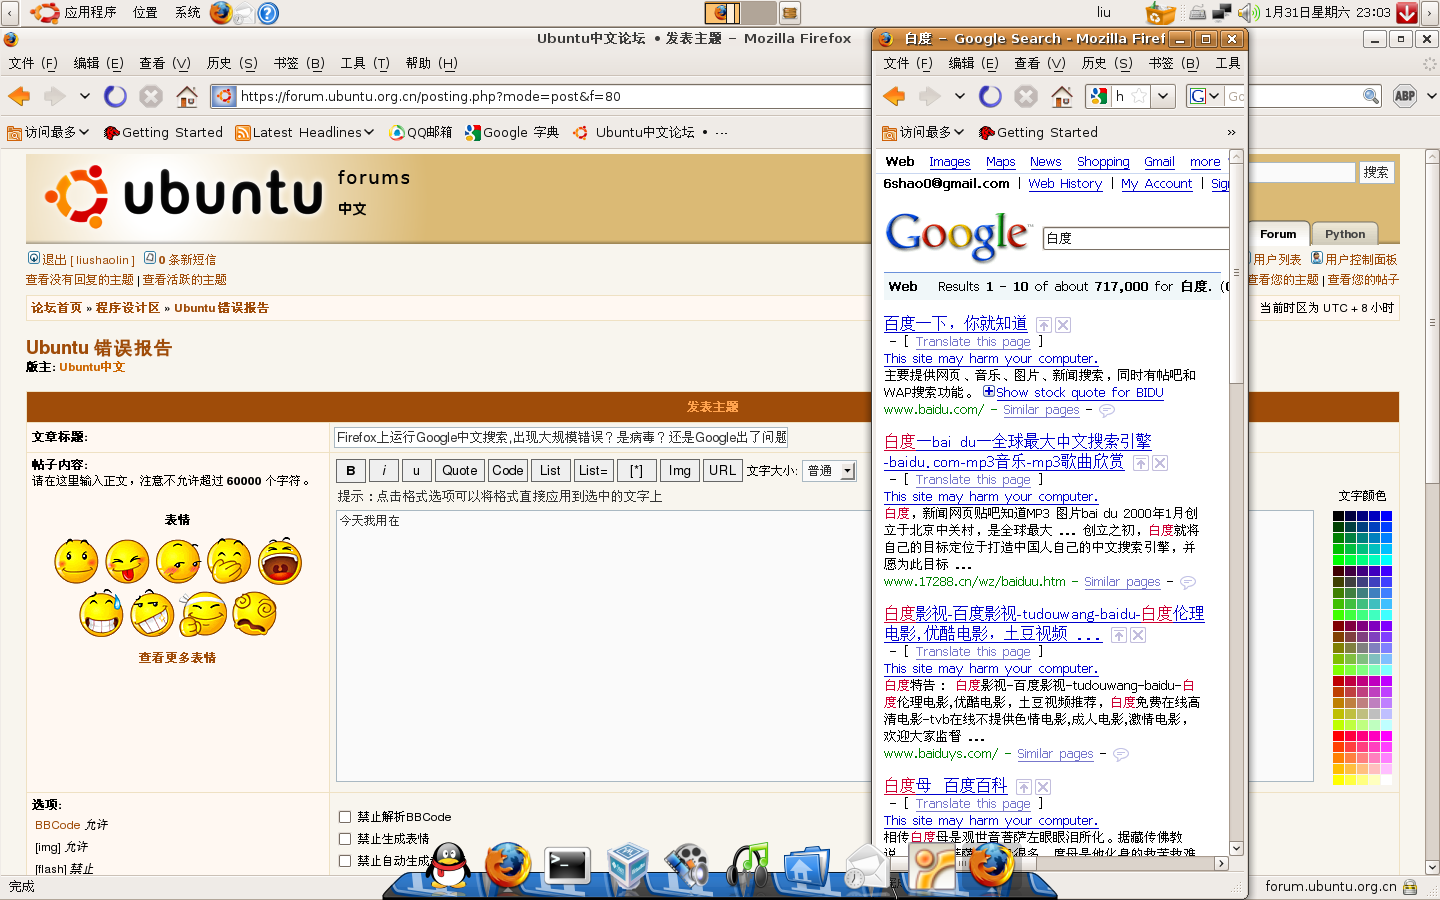Open VirtualBox from the dock
The width and height of the screenshot is (1440, 900).
click(627, 866)
